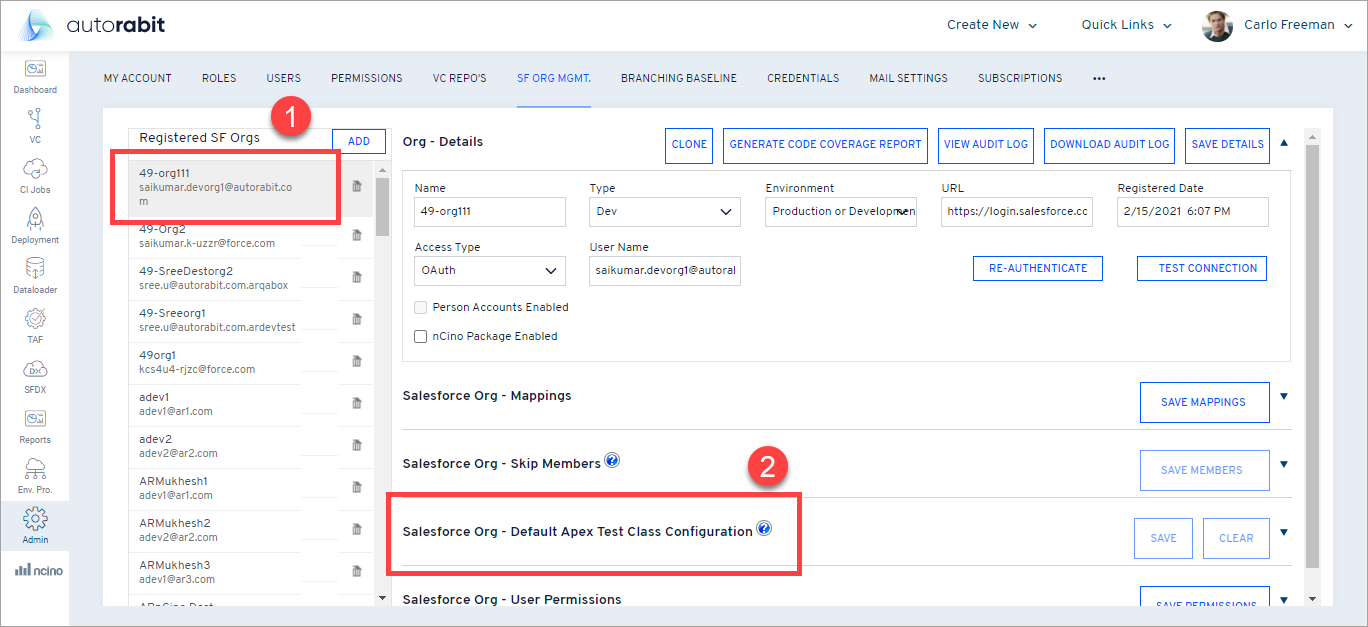The image size is (1368, 627).
Task: Click the Generate Code Coverage Report button
Action: pyautogui.click(x=825, y=145)
